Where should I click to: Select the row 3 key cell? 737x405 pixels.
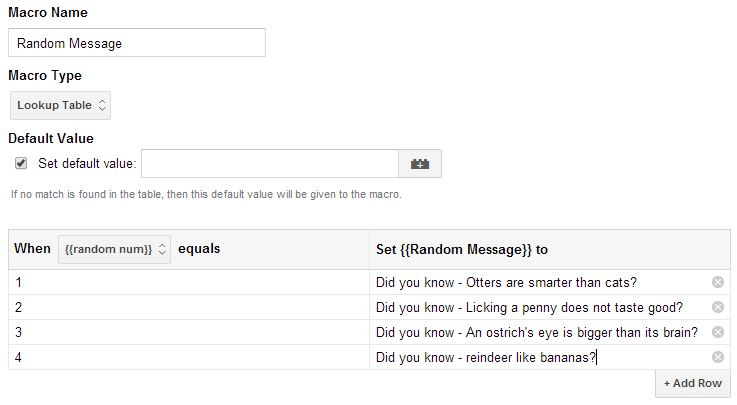point(189,332)
